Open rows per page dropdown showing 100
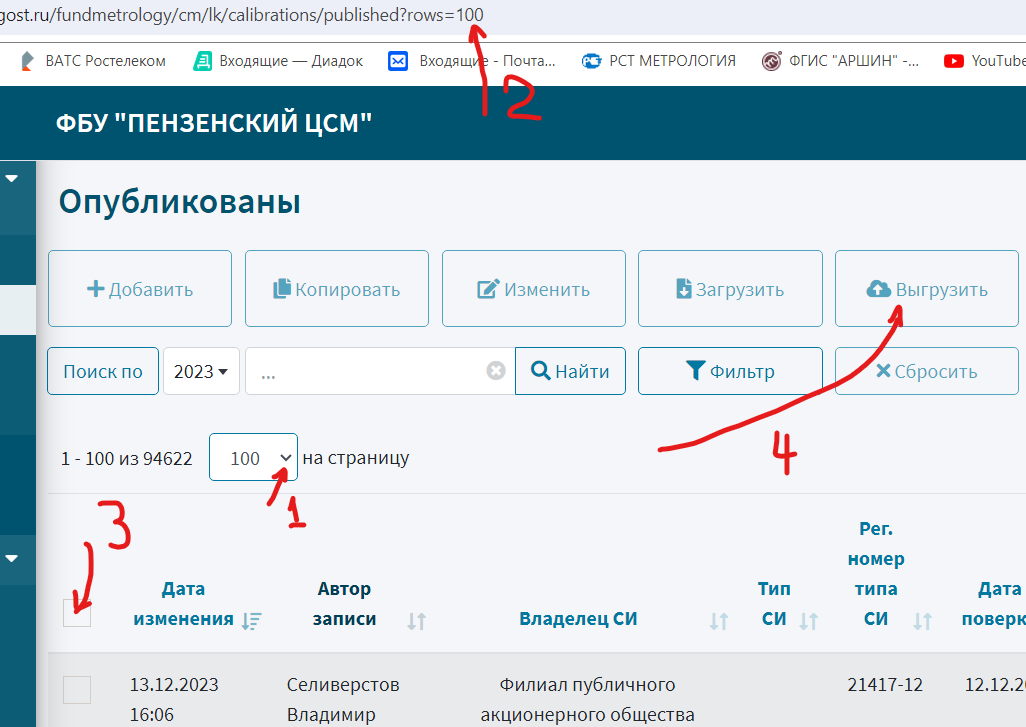The image size is (1026, 727). (x=253, y=457)
